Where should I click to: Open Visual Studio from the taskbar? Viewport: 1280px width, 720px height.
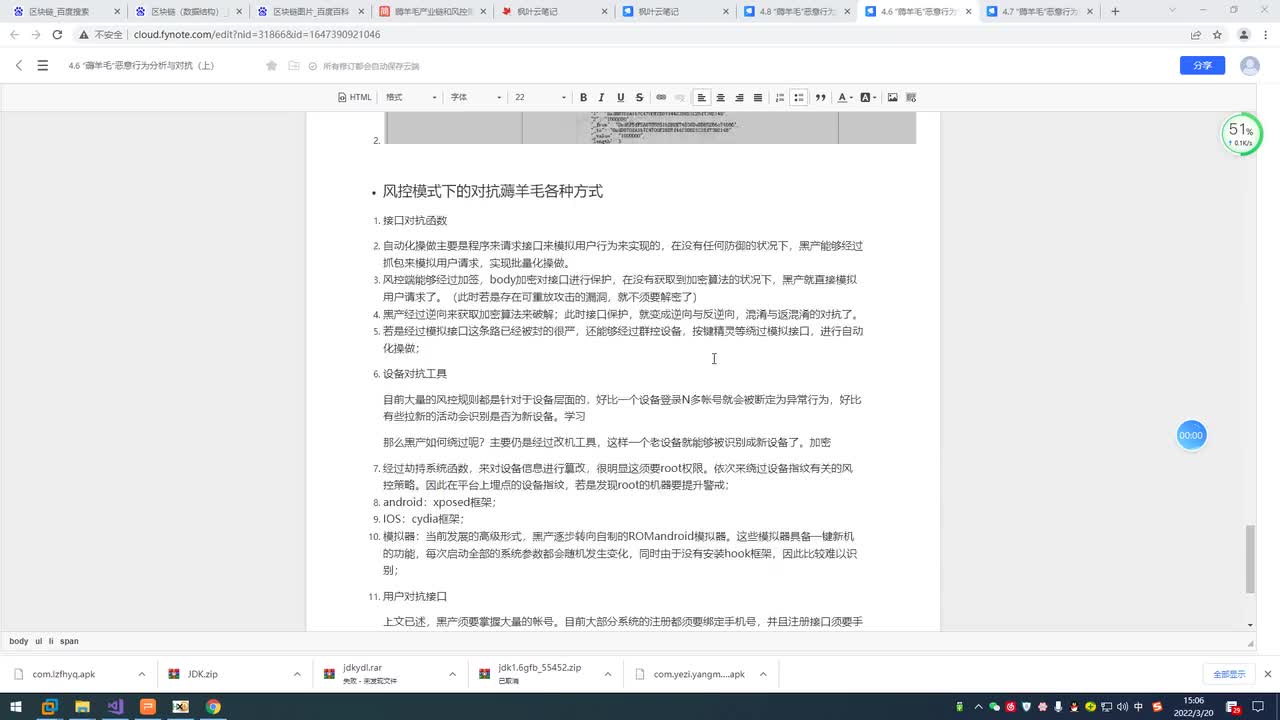(x=115, y=707)
